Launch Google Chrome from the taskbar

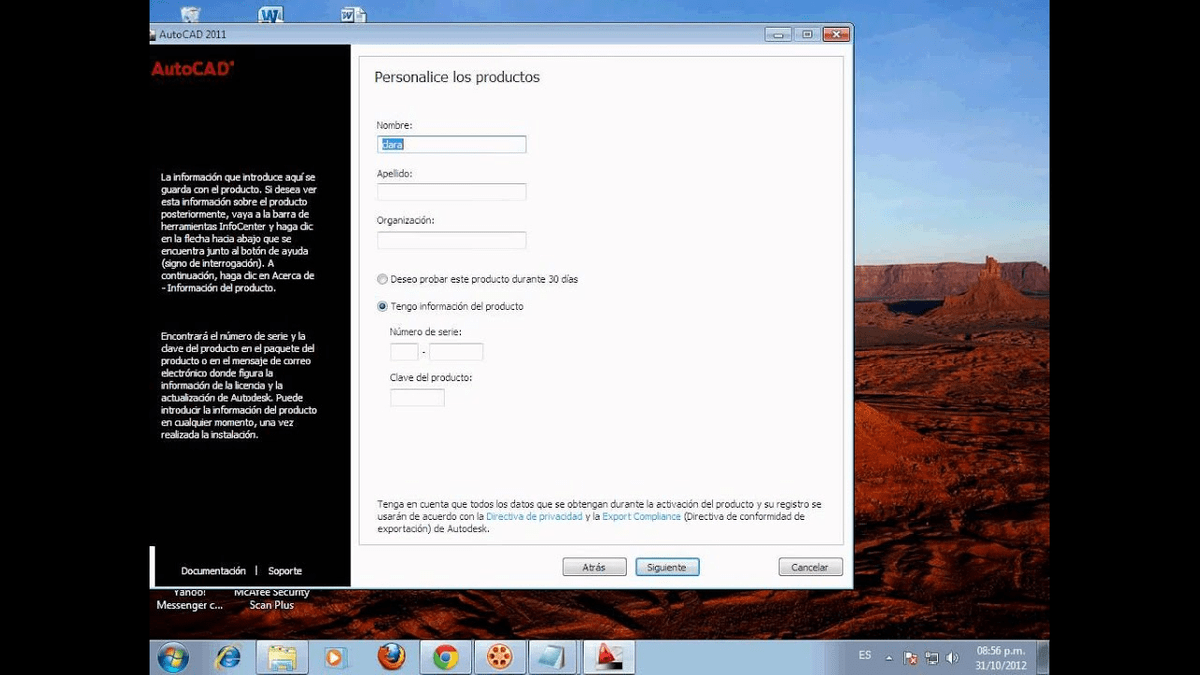pos(445,657)
